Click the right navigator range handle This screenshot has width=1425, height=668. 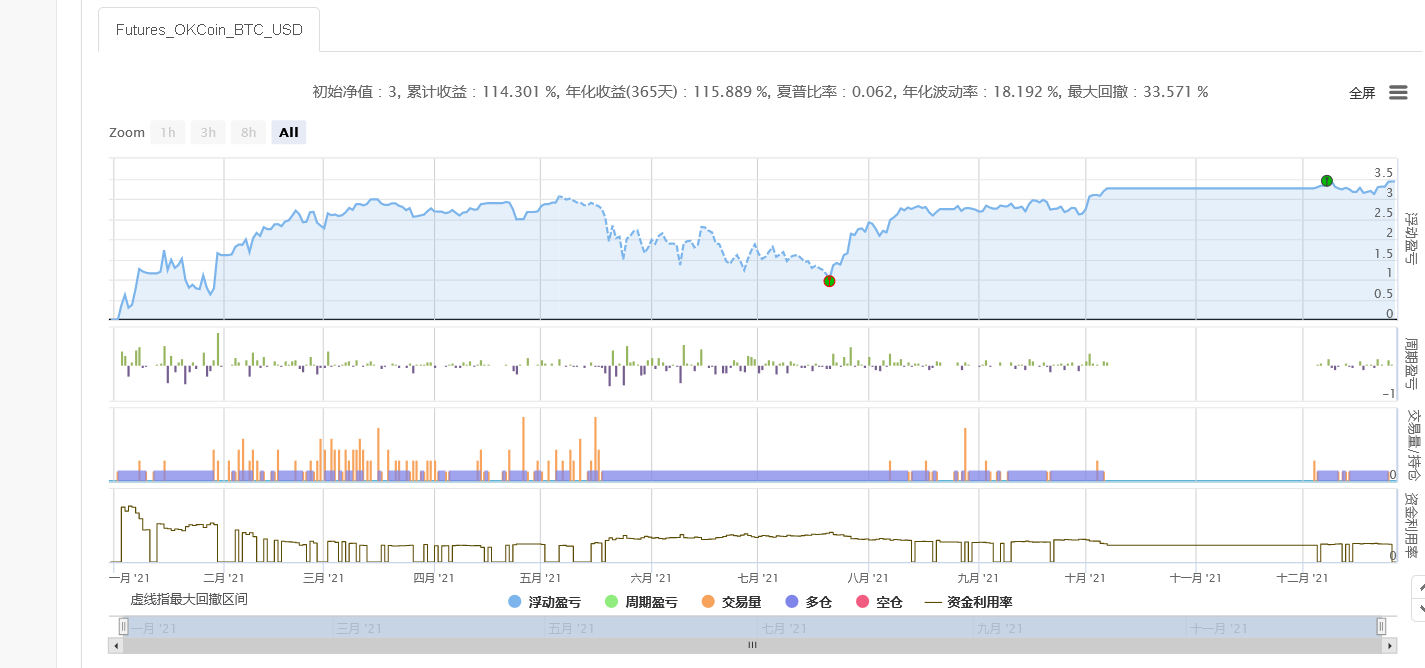pos(1381,627)
